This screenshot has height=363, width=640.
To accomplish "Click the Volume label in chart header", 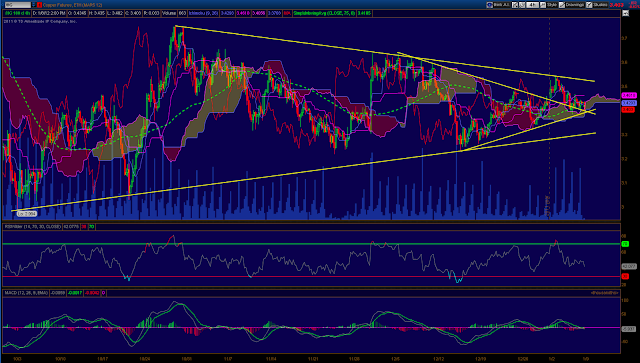I will point(169,13).
